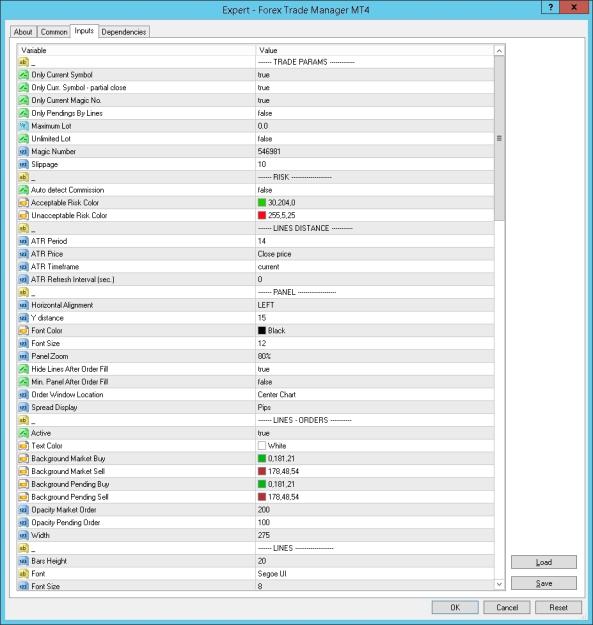The width and height of the screenshot is (593, 625).
Task: Click the icon next to Panel Zoom
Action: (24, 356)
